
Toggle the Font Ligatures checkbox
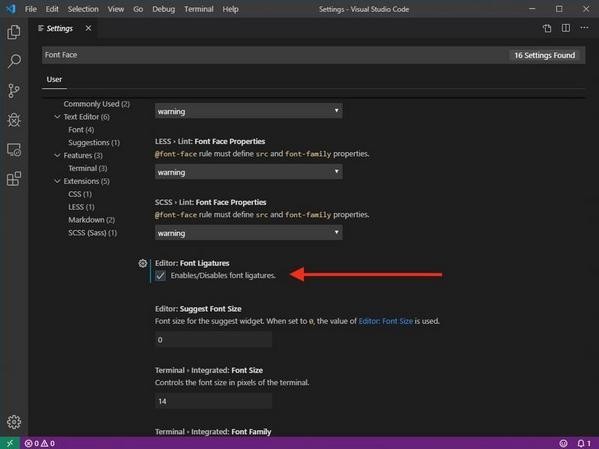coord(160,276)
